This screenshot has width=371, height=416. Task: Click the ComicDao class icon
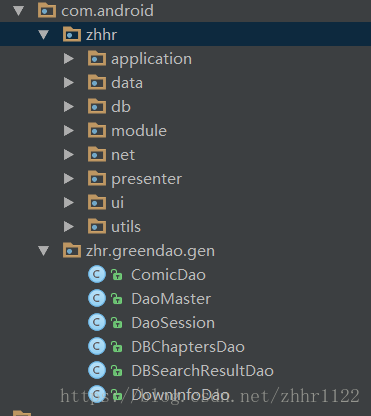(97, 274)
